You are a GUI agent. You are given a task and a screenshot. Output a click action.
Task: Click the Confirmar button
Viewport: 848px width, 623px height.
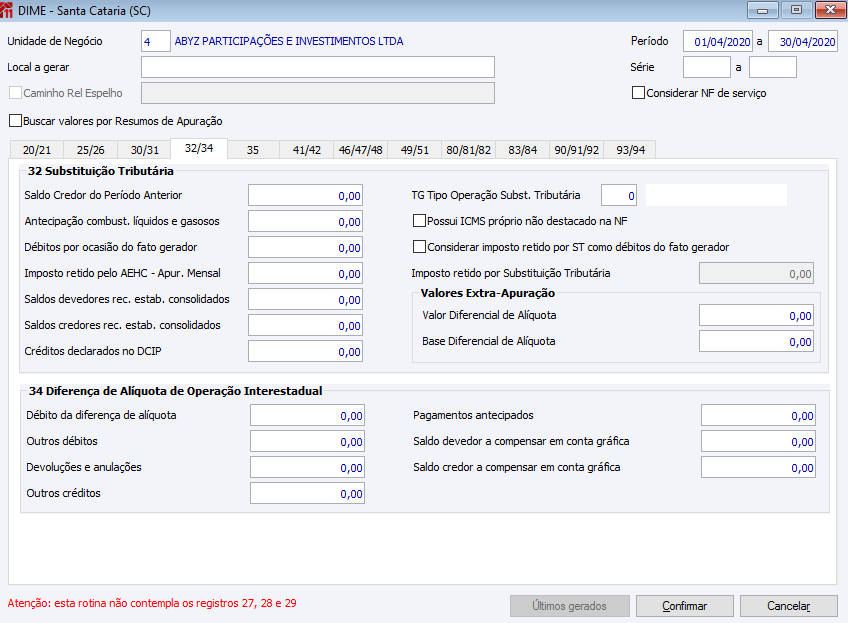point(685,606)
